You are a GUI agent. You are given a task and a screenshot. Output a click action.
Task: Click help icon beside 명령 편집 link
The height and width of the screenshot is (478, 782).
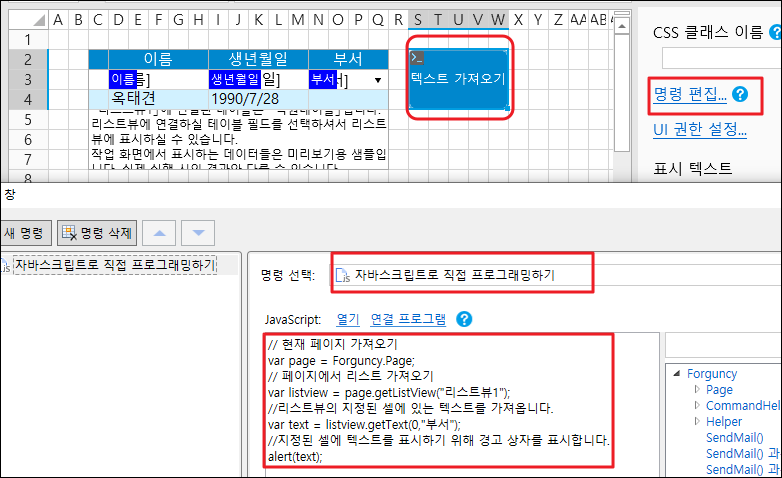pos(740,95)
